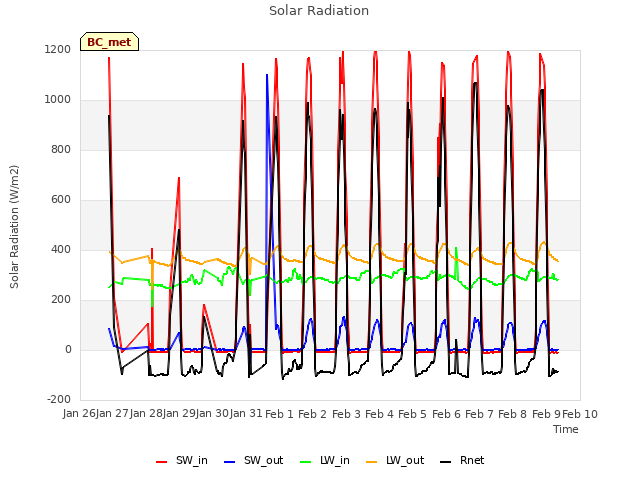This screenshot has height=480, width=640.
Task: Click the black Rnet legend color marker
Action: pyautogui.click(x=446, y=462)
